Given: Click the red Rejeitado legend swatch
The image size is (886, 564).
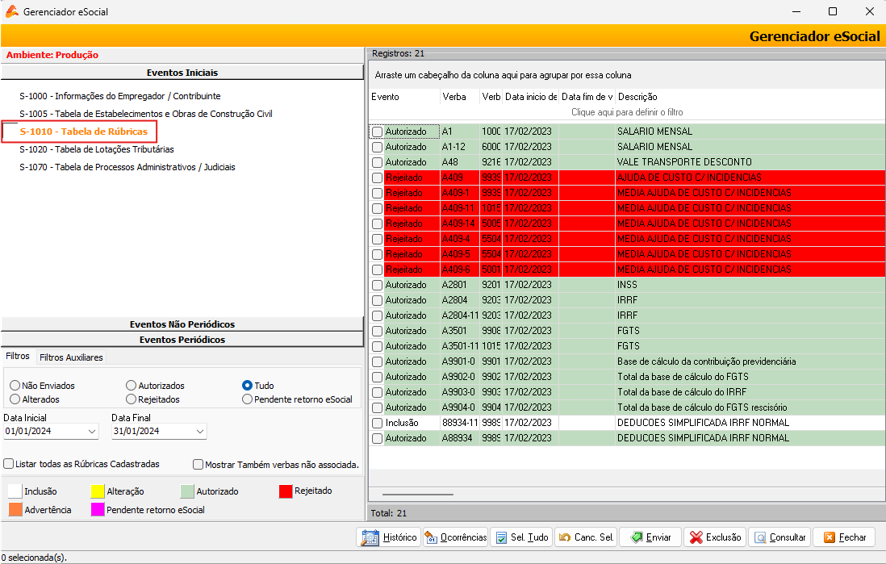Looking at the screenshot, I should click(285, 491).
